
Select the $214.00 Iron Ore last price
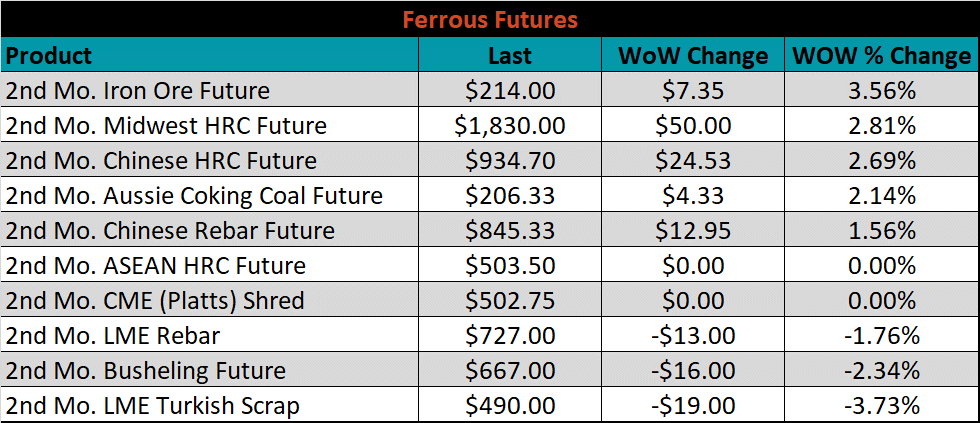510,89
